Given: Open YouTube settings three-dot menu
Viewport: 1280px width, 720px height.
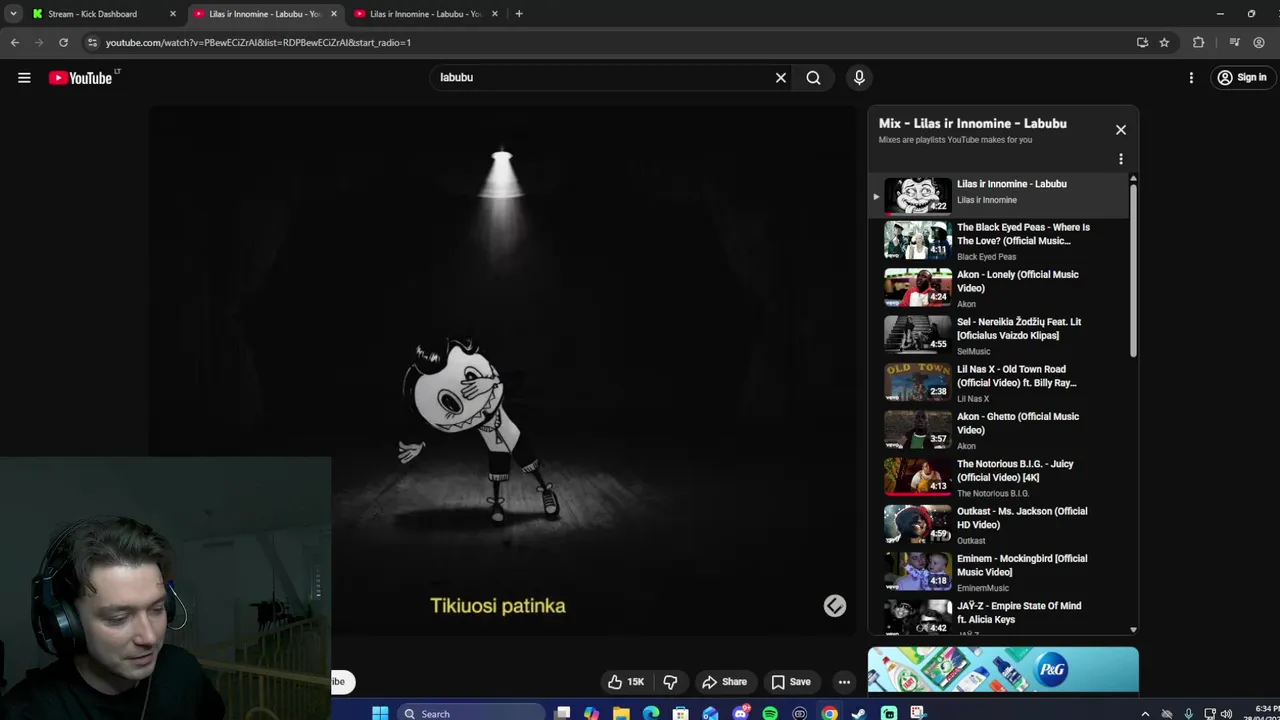Looking at the screenshot, I should (x=1191, y=77).
